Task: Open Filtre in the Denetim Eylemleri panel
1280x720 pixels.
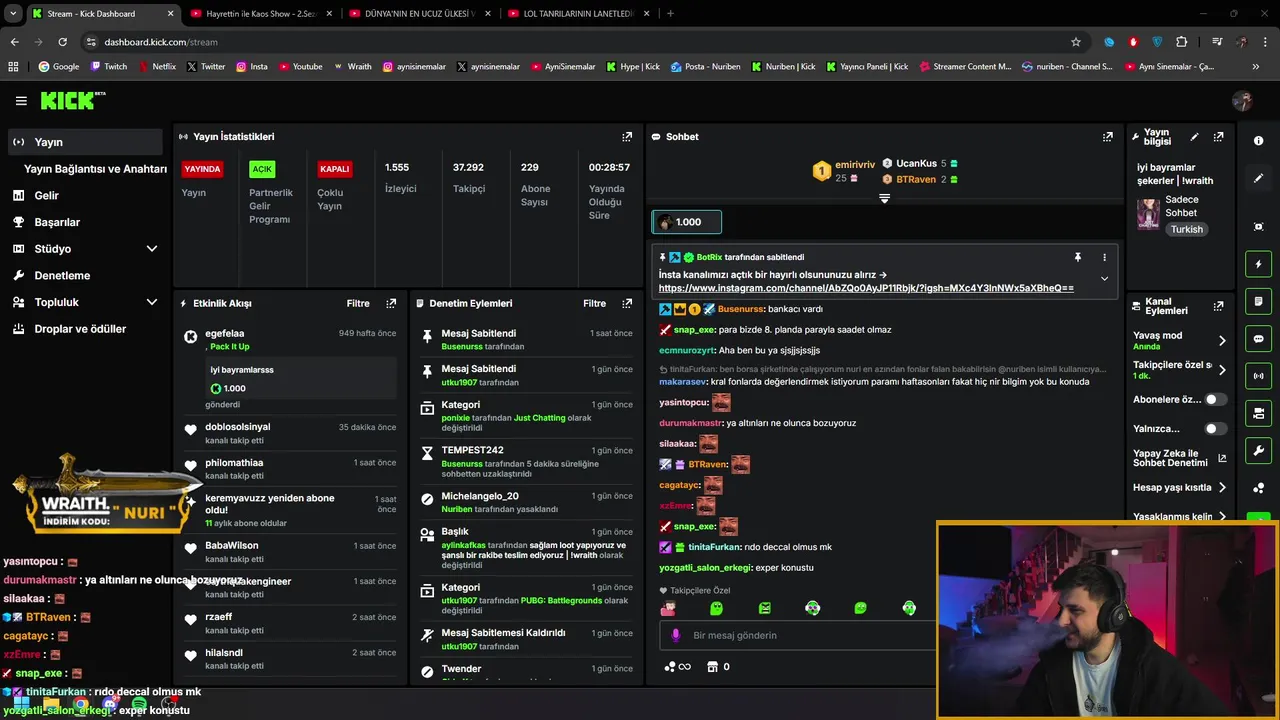Action: click(595, 303)
